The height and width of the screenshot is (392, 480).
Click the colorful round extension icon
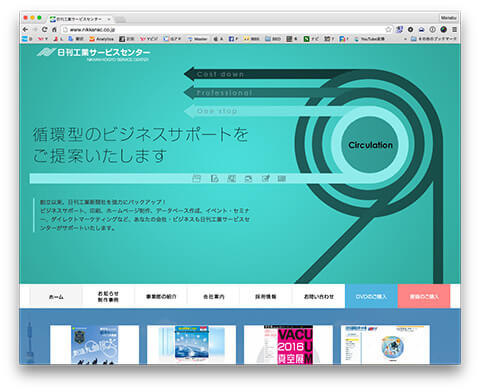tap(443, 30)
